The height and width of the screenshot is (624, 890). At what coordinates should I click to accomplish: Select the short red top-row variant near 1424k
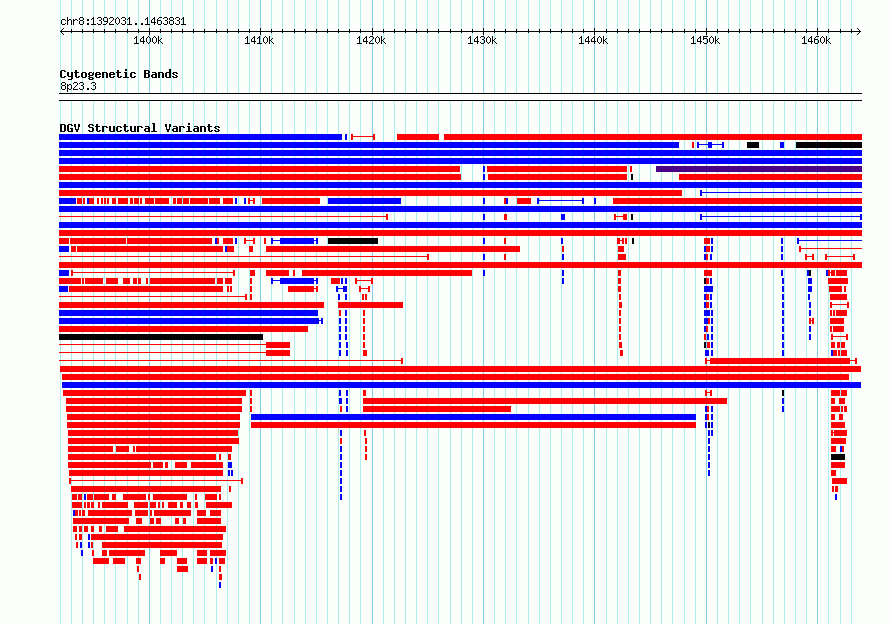tap(418, 137)
